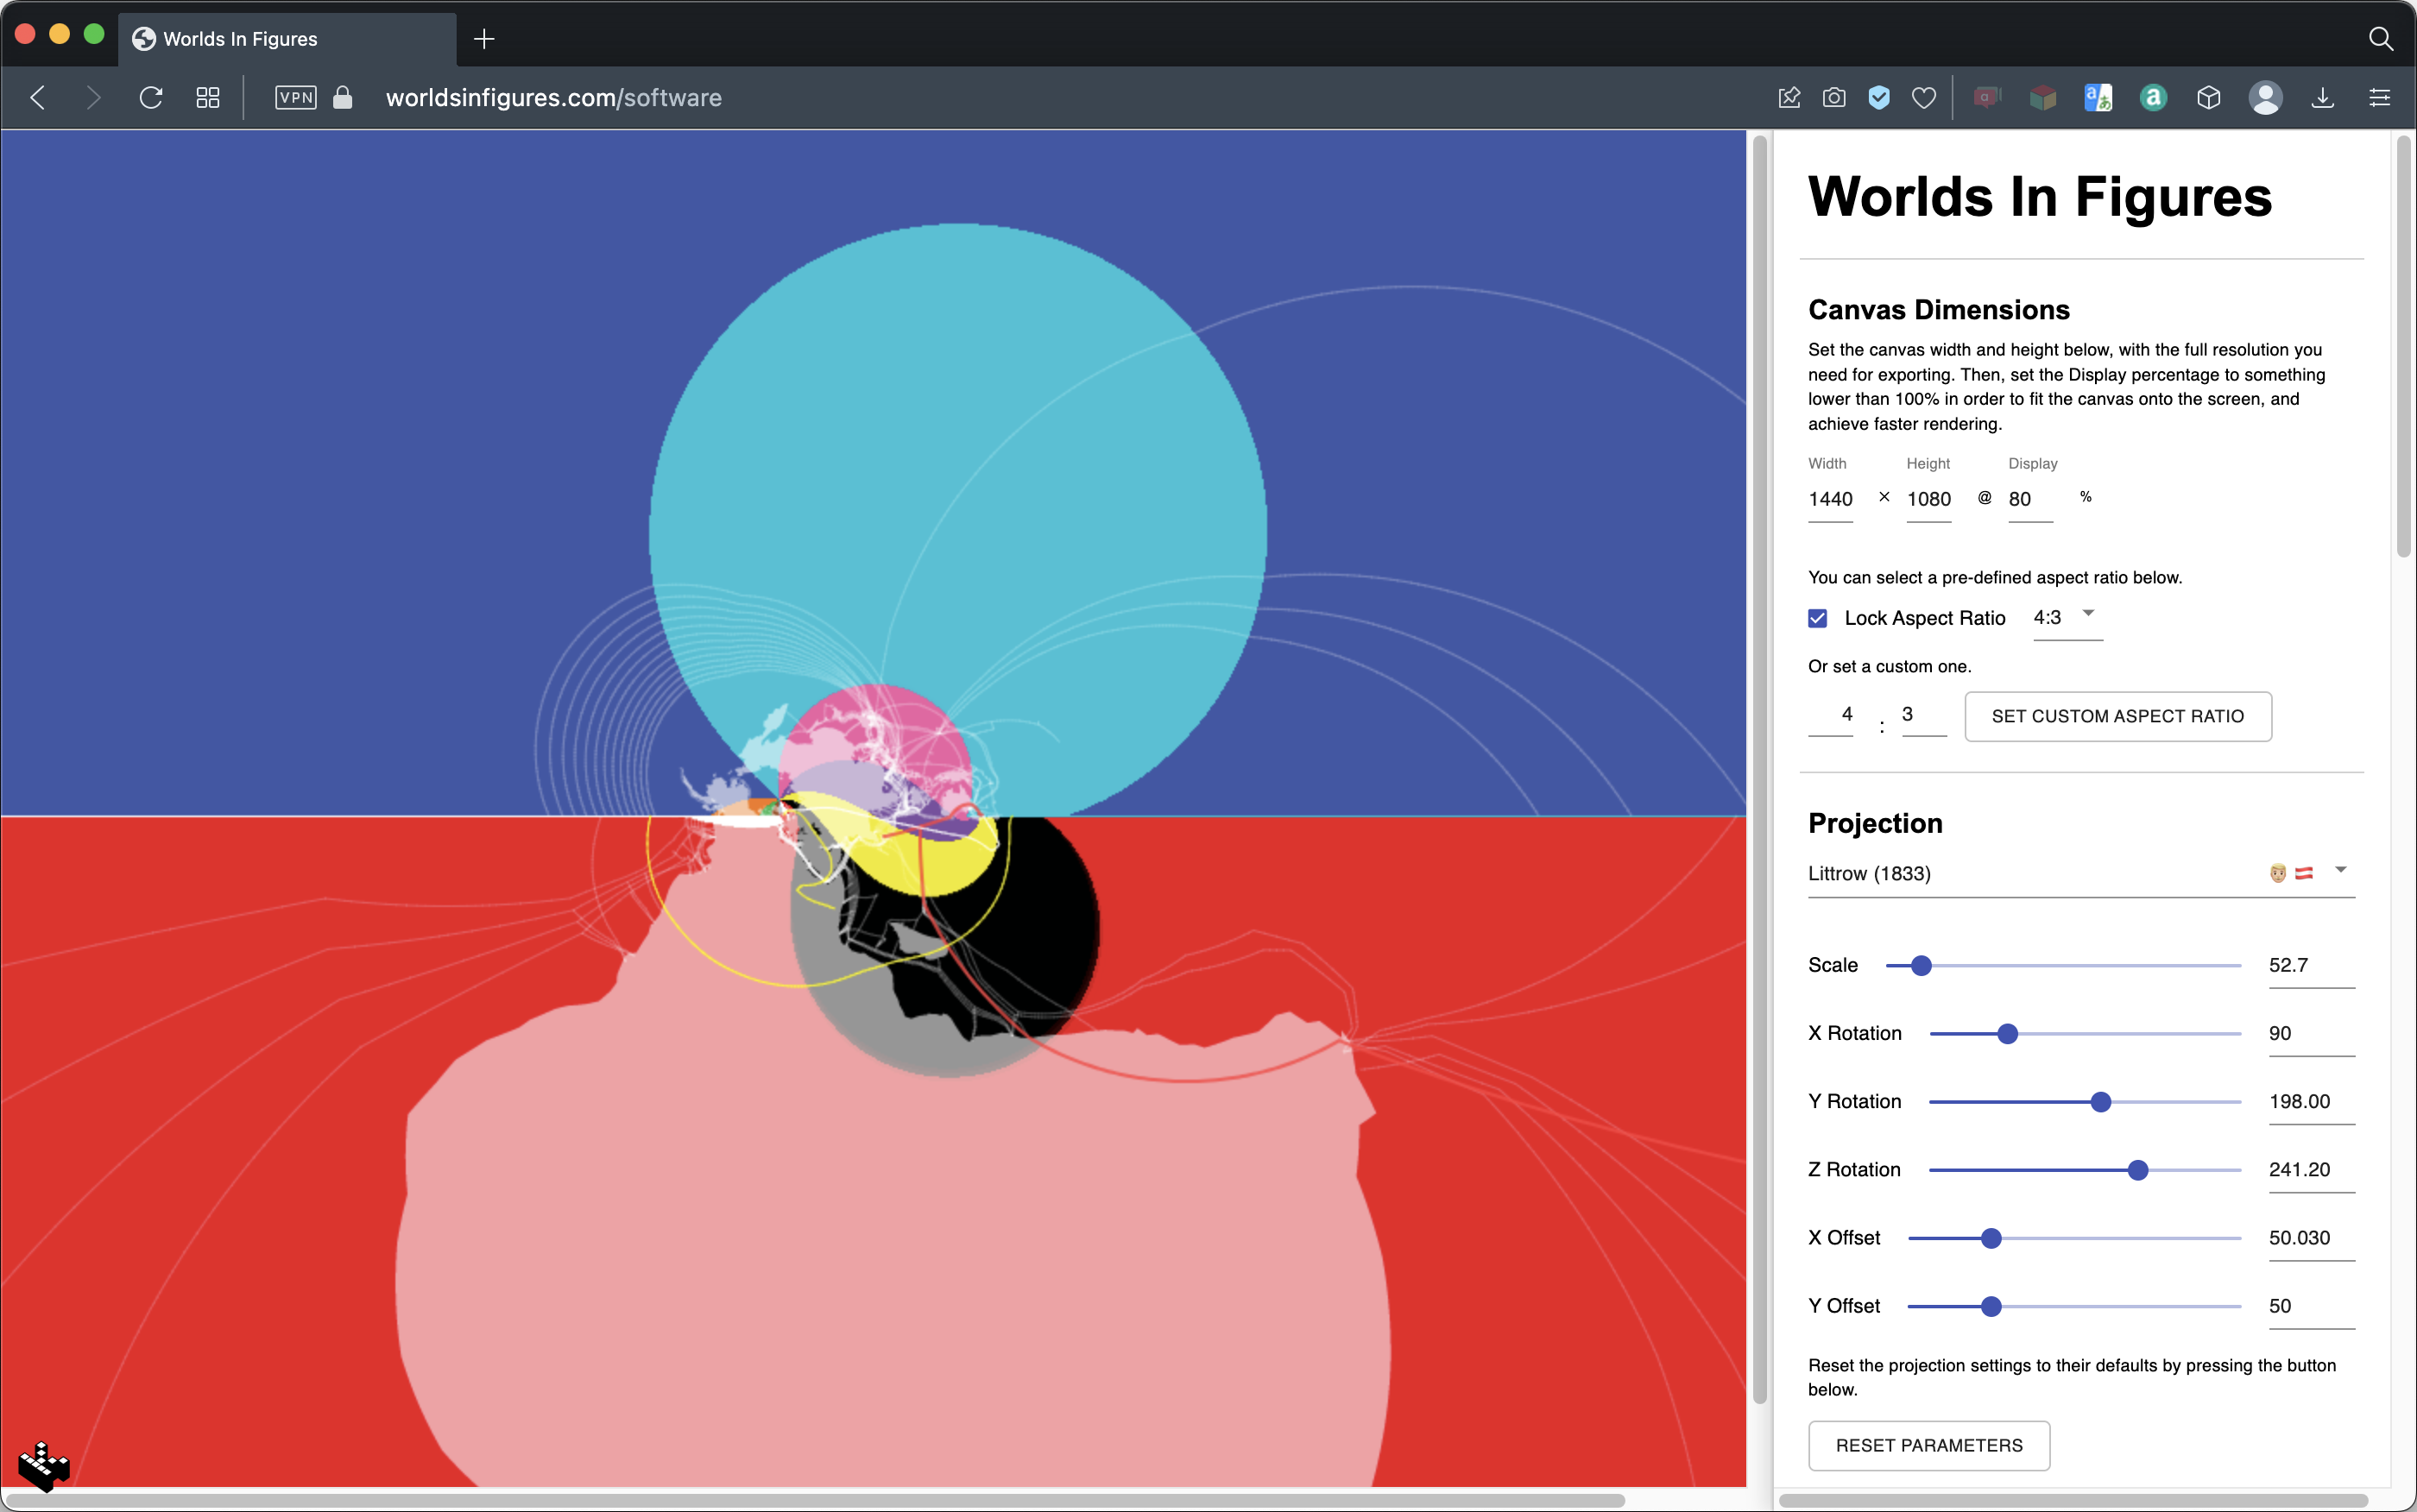Image resolution: width=2417 pixels, height=1512 pixels.
Task: Open the extensions cube outline icon
Action: [x=2209, y=97]
